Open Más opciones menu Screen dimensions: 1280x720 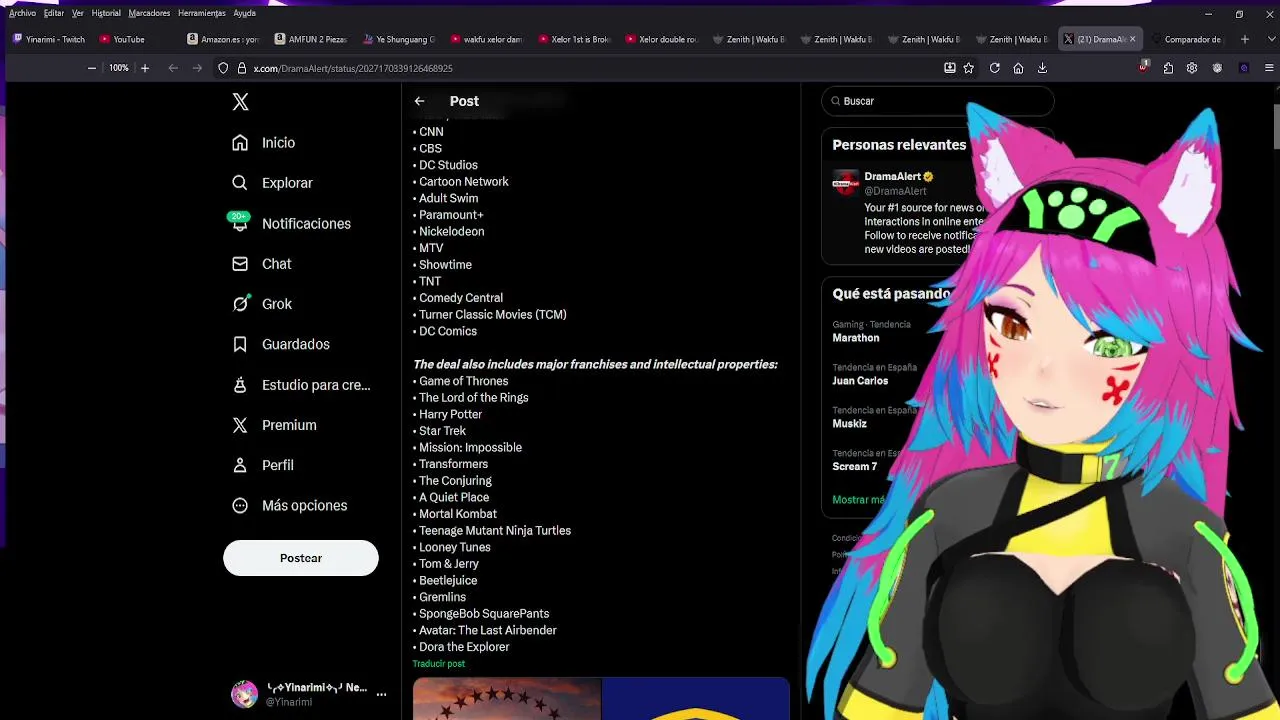(290, 506)
